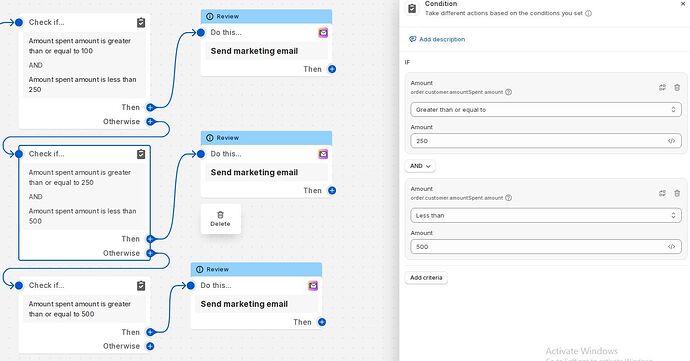This screenshot has height=361, width=690.
Task: Open the AND logical operator dropdown
Action: coord(420,166)
